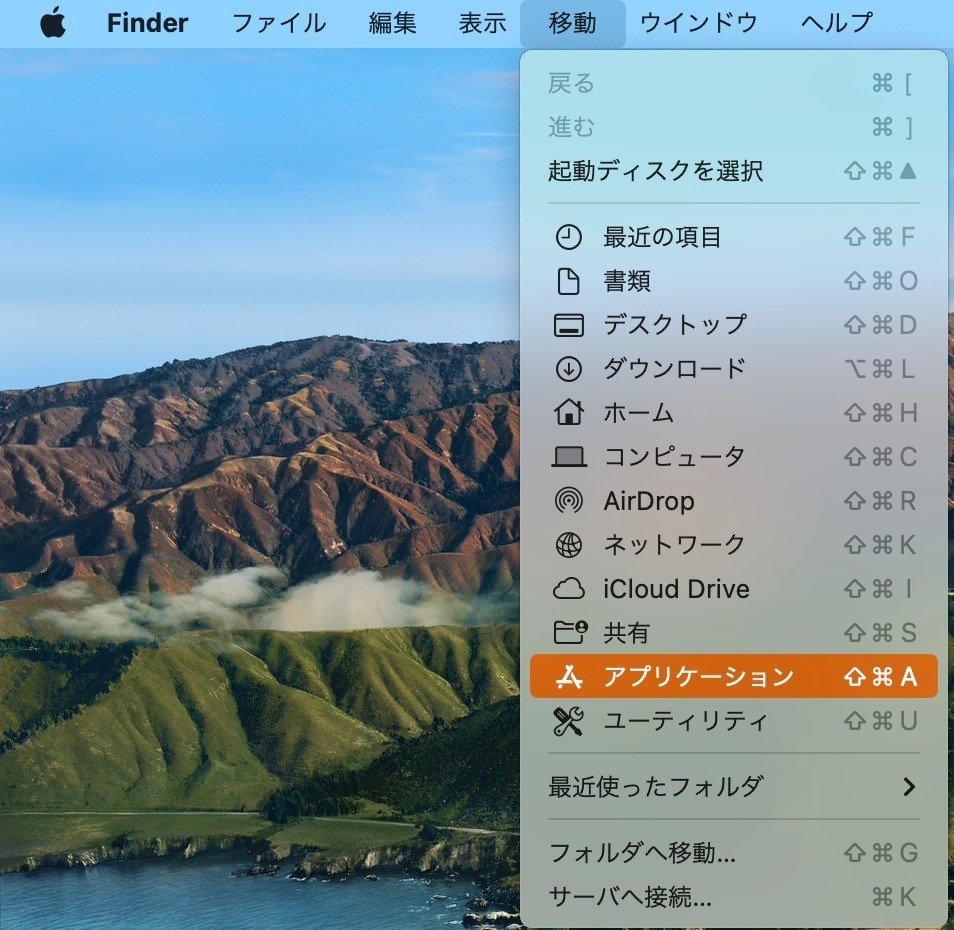Image resolution: width=954 pixels, height=930 pixels.
Task: Expand 最近使ったフォルダ submenu arrow
Action: 909,786
